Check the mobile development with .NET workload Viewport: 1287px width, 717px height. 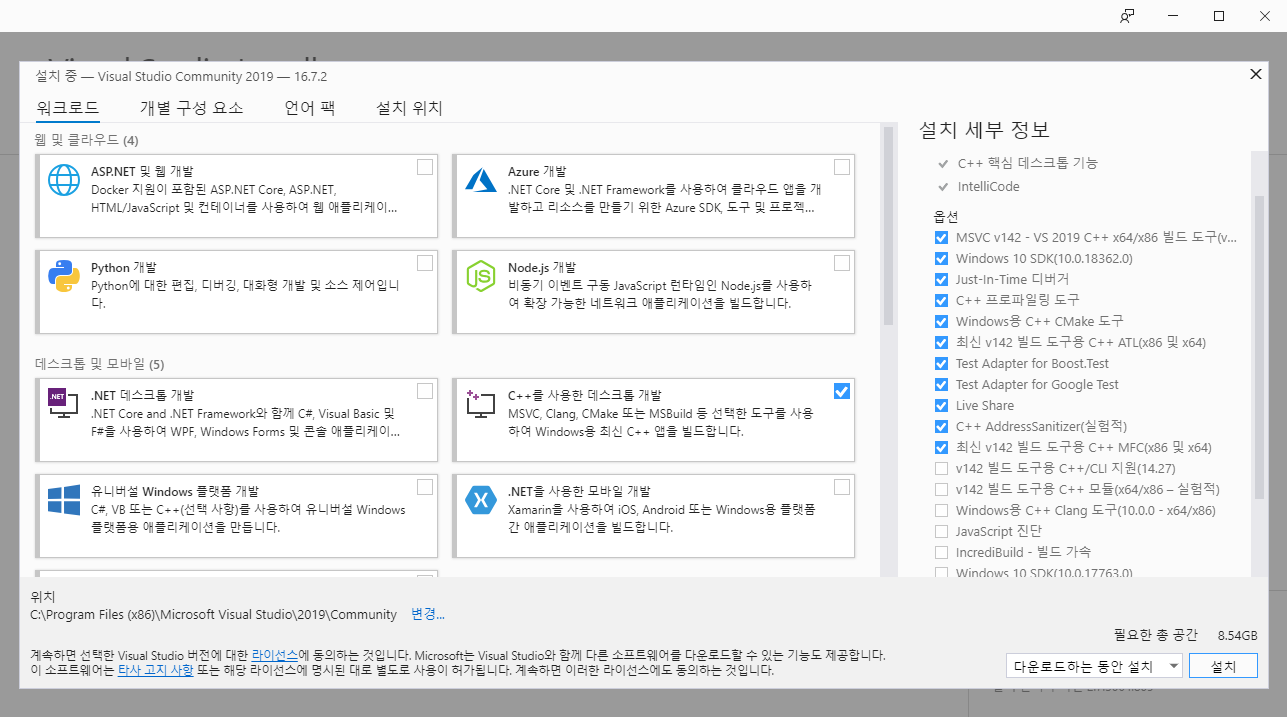(x=842, y=487)
